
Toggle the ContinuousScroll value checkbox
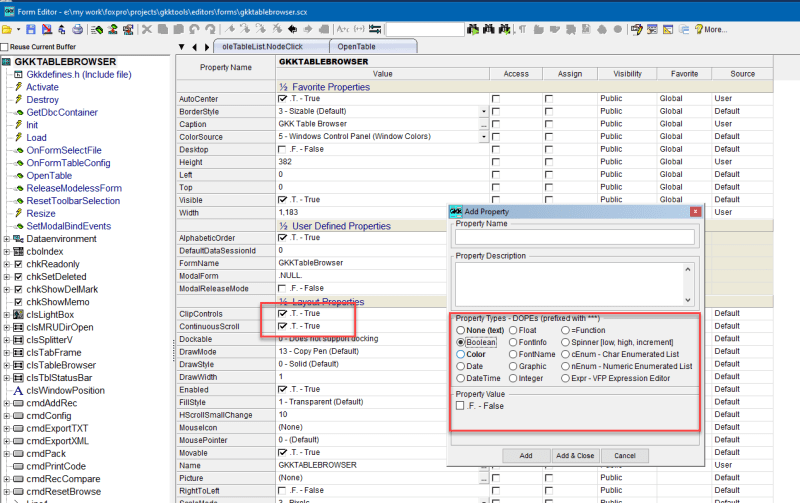[x=282, y=326]
